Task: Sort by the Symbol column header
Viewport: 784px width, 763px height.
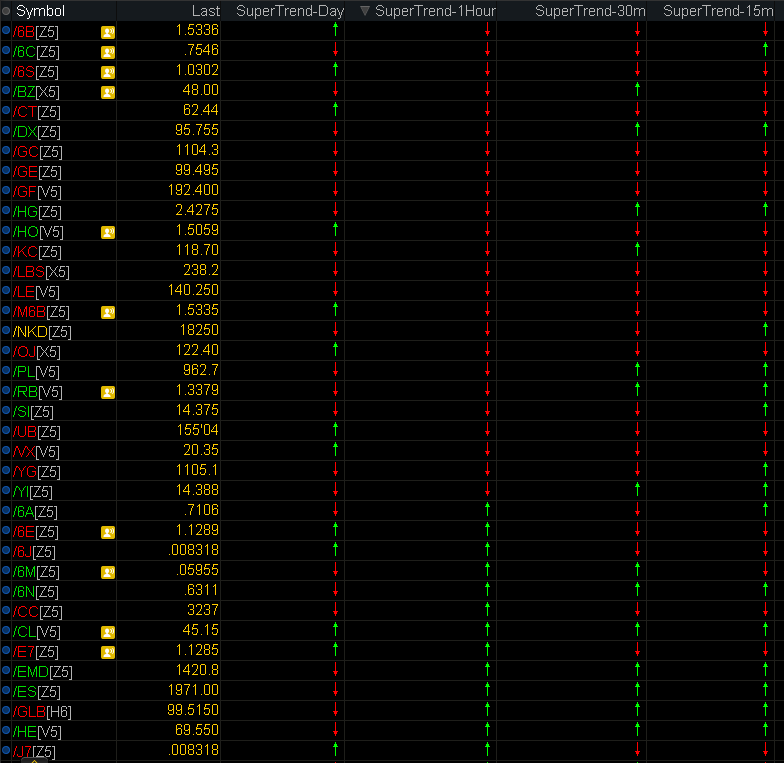Action: 40,11
